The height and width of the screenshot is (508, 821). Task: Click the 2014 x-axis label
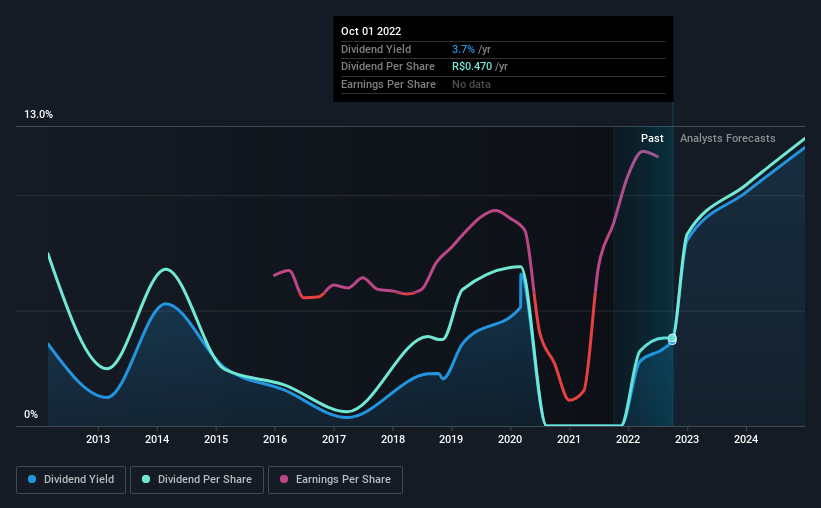tap(157, 439)
